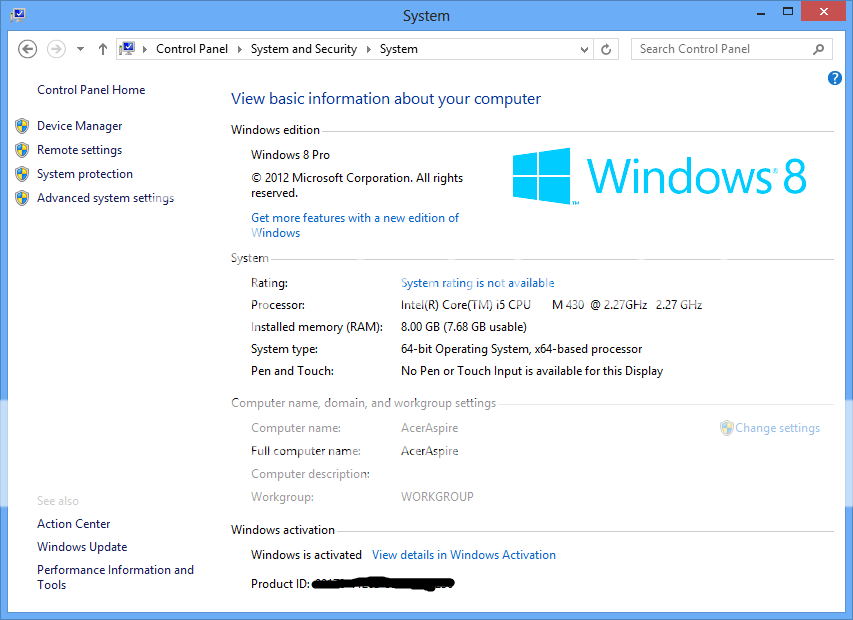Click the Product ID label

[x=280, y=584]
